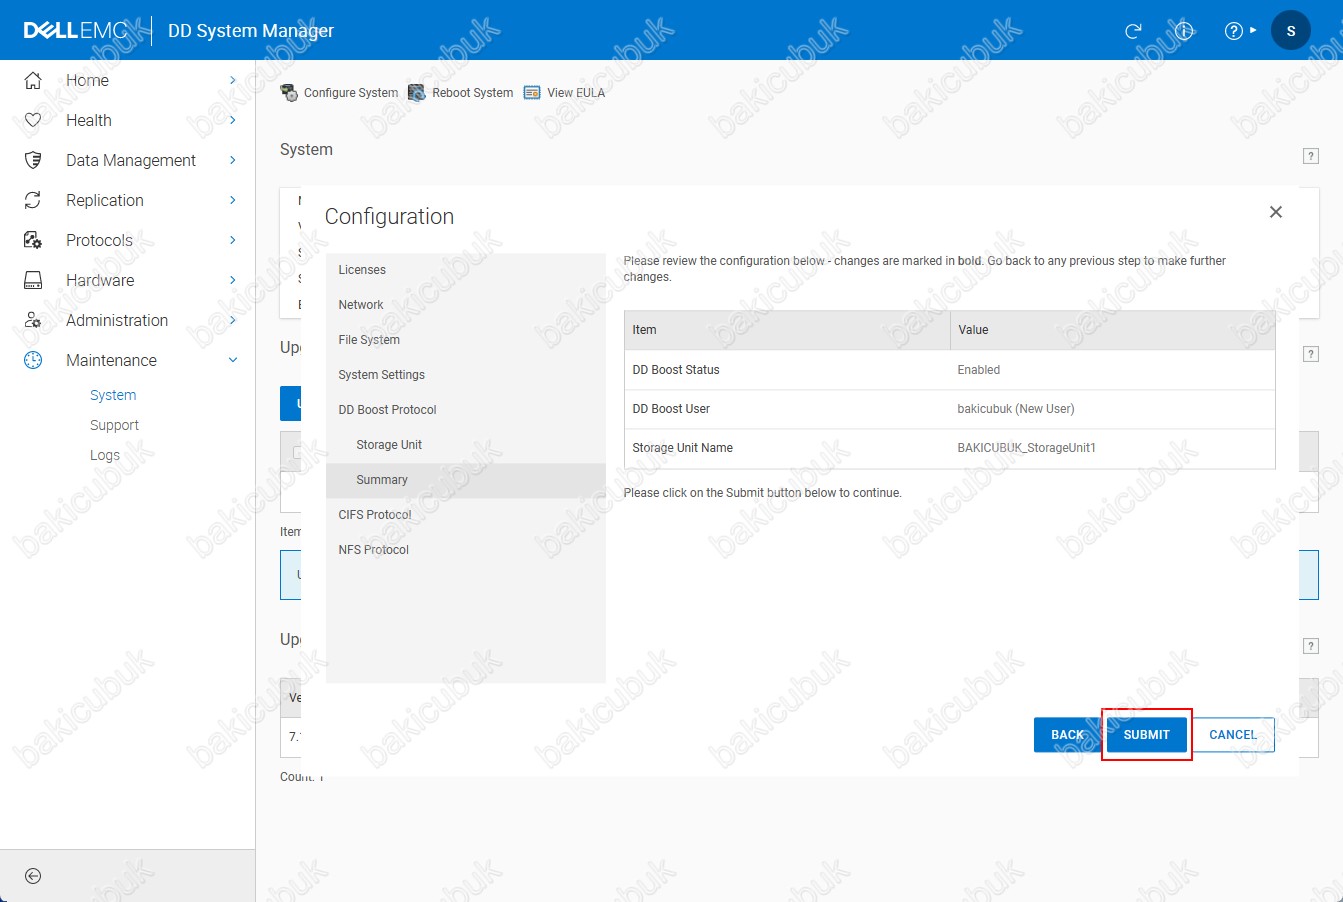1343x902 pixels.
Task: Expand the Home menu chevron
Action: tap(233, 80)
